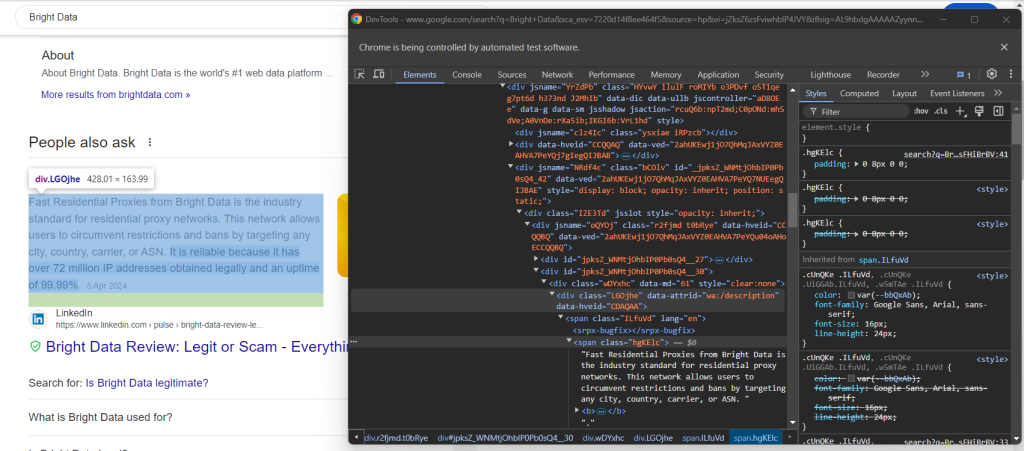Switch to the Console tab

(x=467, y=75)
